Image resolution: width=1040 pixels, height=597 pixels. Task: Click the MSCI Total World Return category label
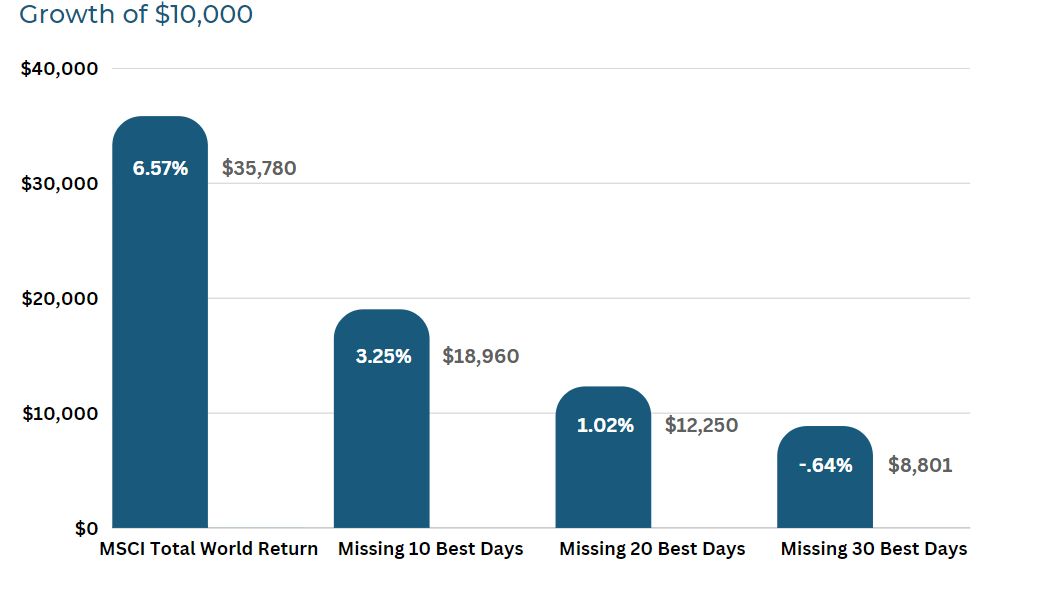tap(208, 549)
